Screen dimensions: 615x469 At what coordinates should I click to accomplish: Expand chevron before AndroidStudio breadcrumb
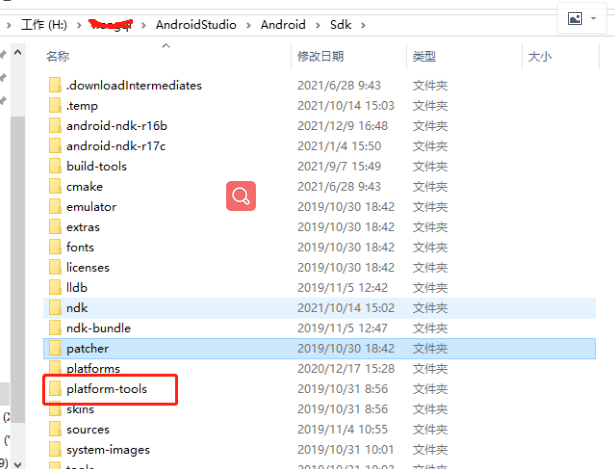(144, 25)
